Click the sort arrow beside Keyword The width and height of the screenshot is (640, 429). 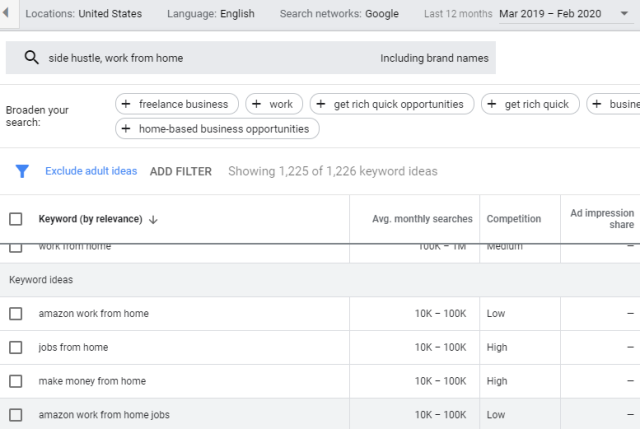pyautogui.click(x=153, y=219)
